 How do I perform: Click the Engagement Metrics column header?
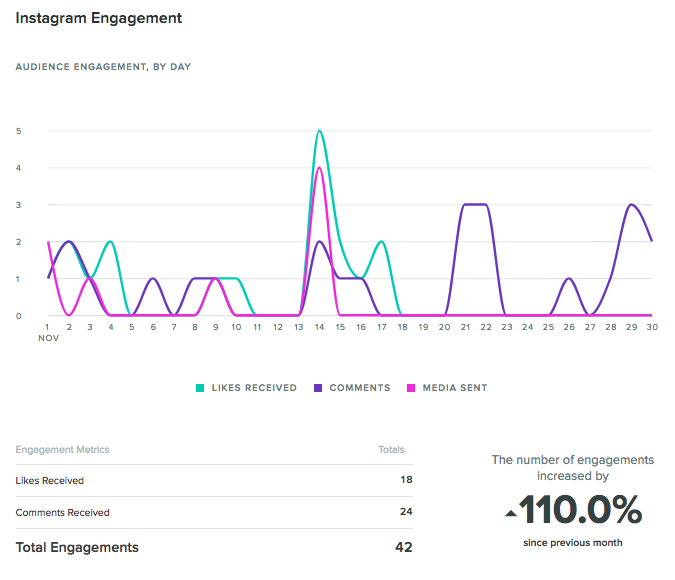(x=62, y=450)
